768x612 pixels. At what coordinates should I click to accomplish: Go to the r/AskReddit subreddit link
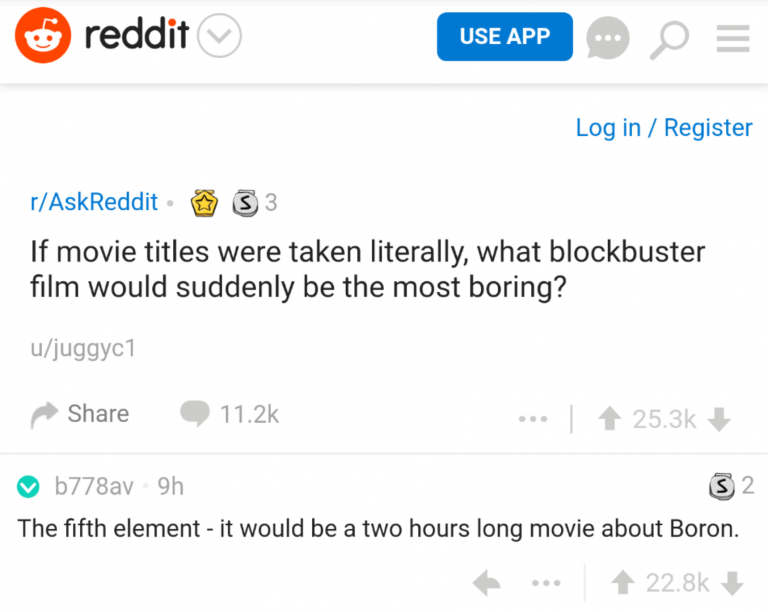[94, 202]
